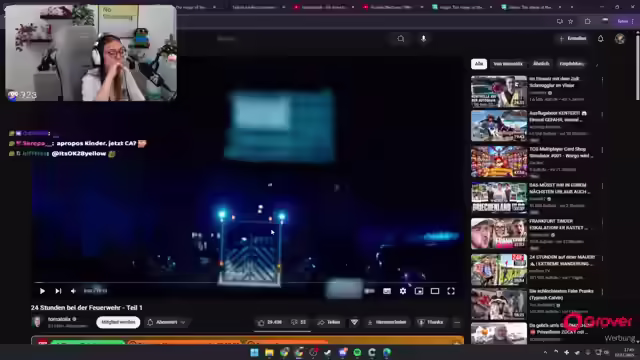Screen dimensions: 640x360
Task: Click the video progress bar
Action: coord(246,282)
